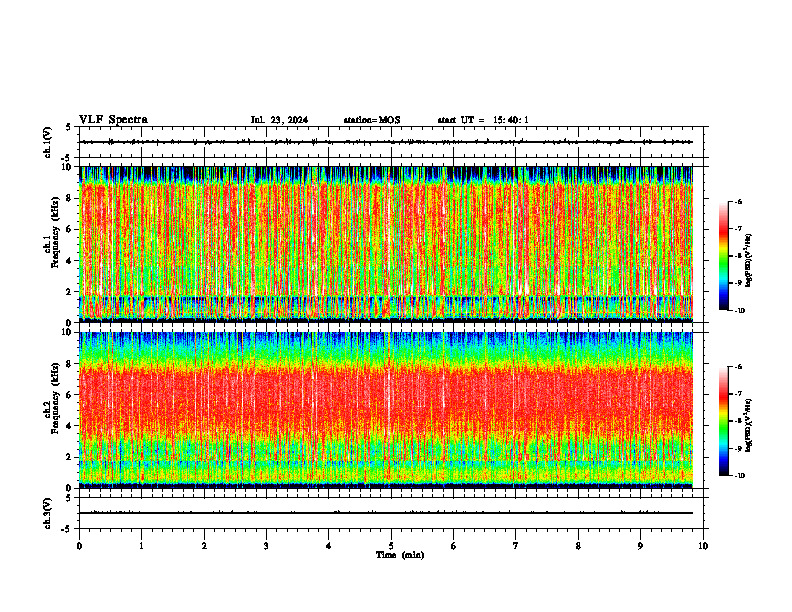Select the date text "Jul. 23, 2024"
This screenshot has height=612, width=792.
(x=279, y=120)
